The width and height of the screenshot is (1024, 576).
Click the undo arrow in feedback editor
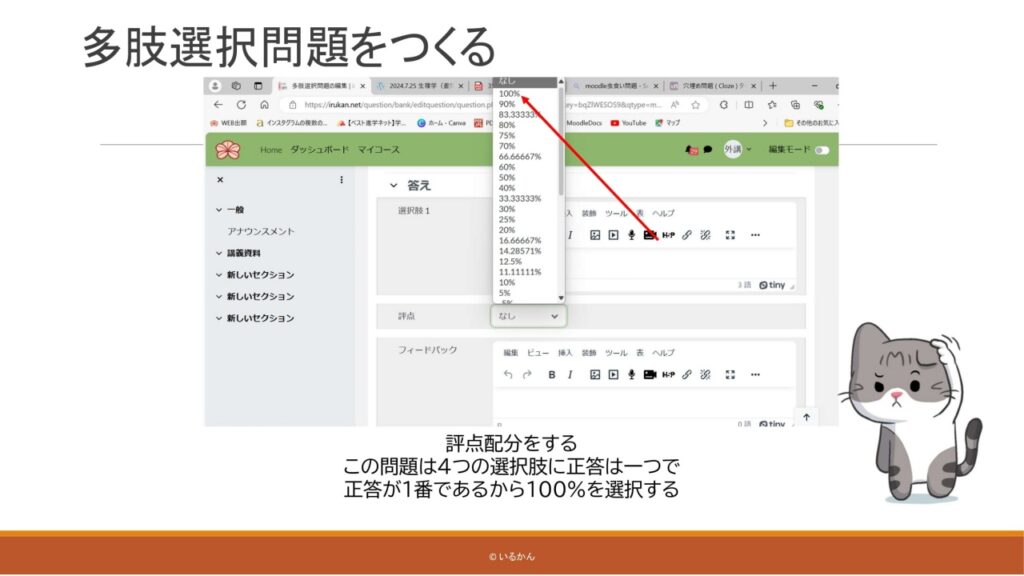point(508,375)
